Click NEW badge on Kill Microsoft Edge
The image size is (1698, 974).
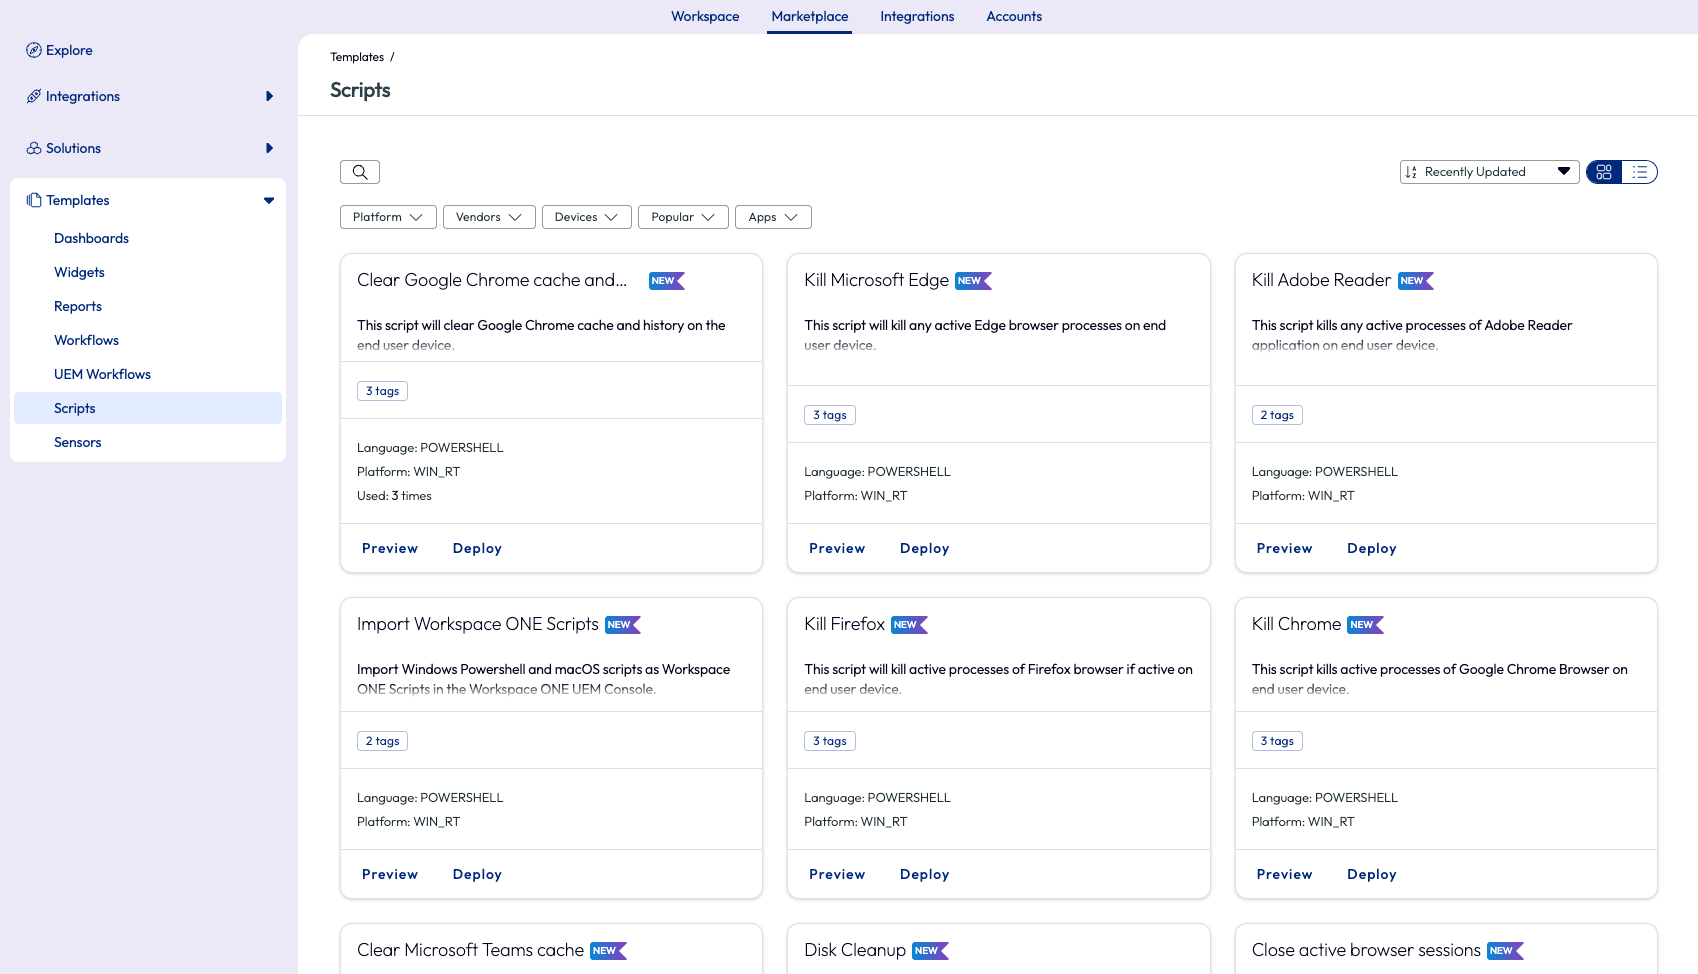(x=972, y=281)
